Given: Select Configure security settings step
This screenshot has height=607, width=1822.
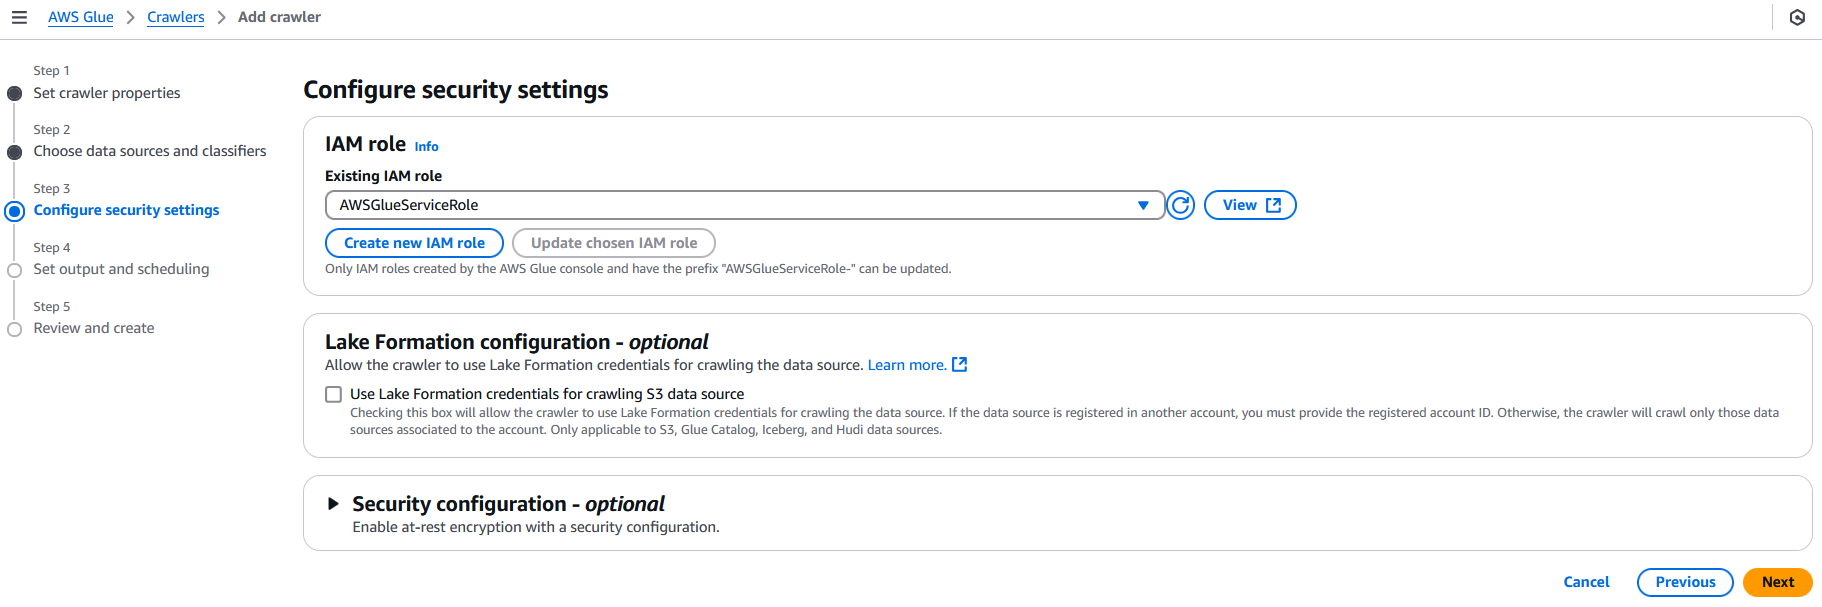Looking at the screenshot, I should [x=127, y=210].
